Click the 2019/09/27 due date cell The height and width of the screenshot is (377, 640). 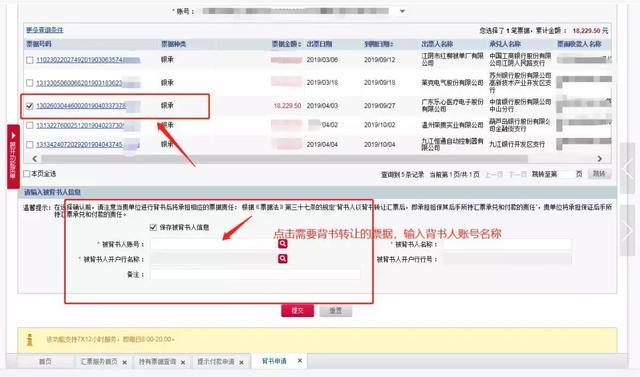380,106
